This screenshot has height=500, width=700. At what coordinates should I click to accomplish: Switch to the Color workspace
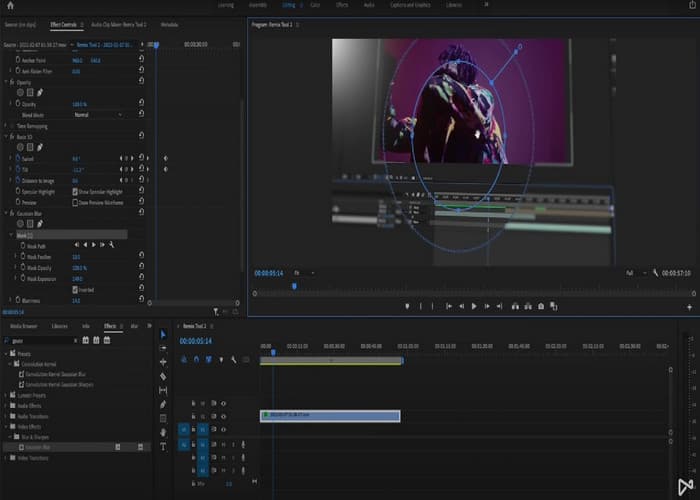pos(315,5)
